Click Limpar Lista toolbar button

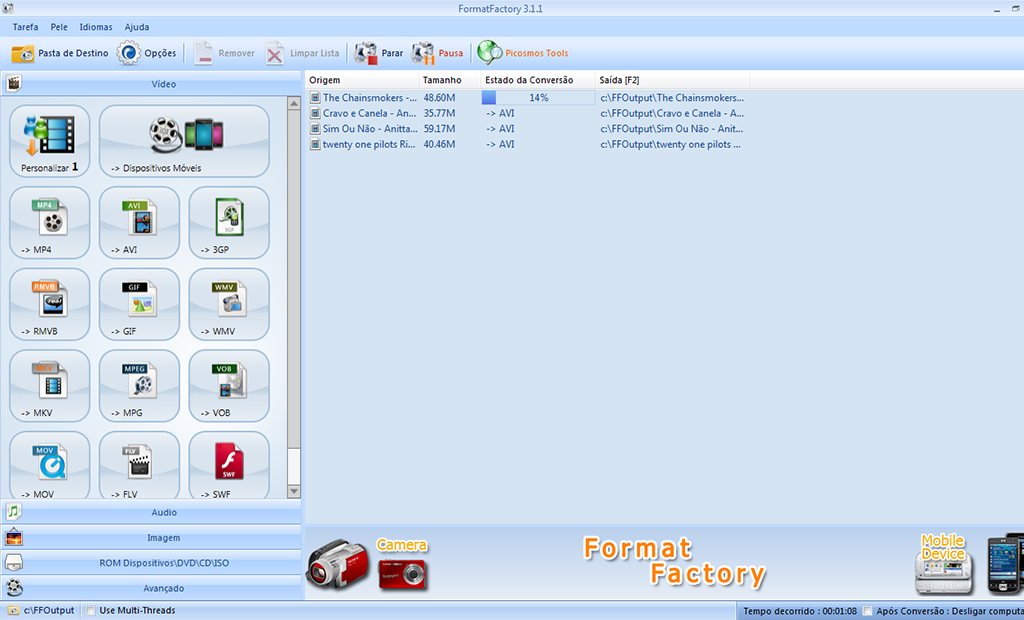302,54
